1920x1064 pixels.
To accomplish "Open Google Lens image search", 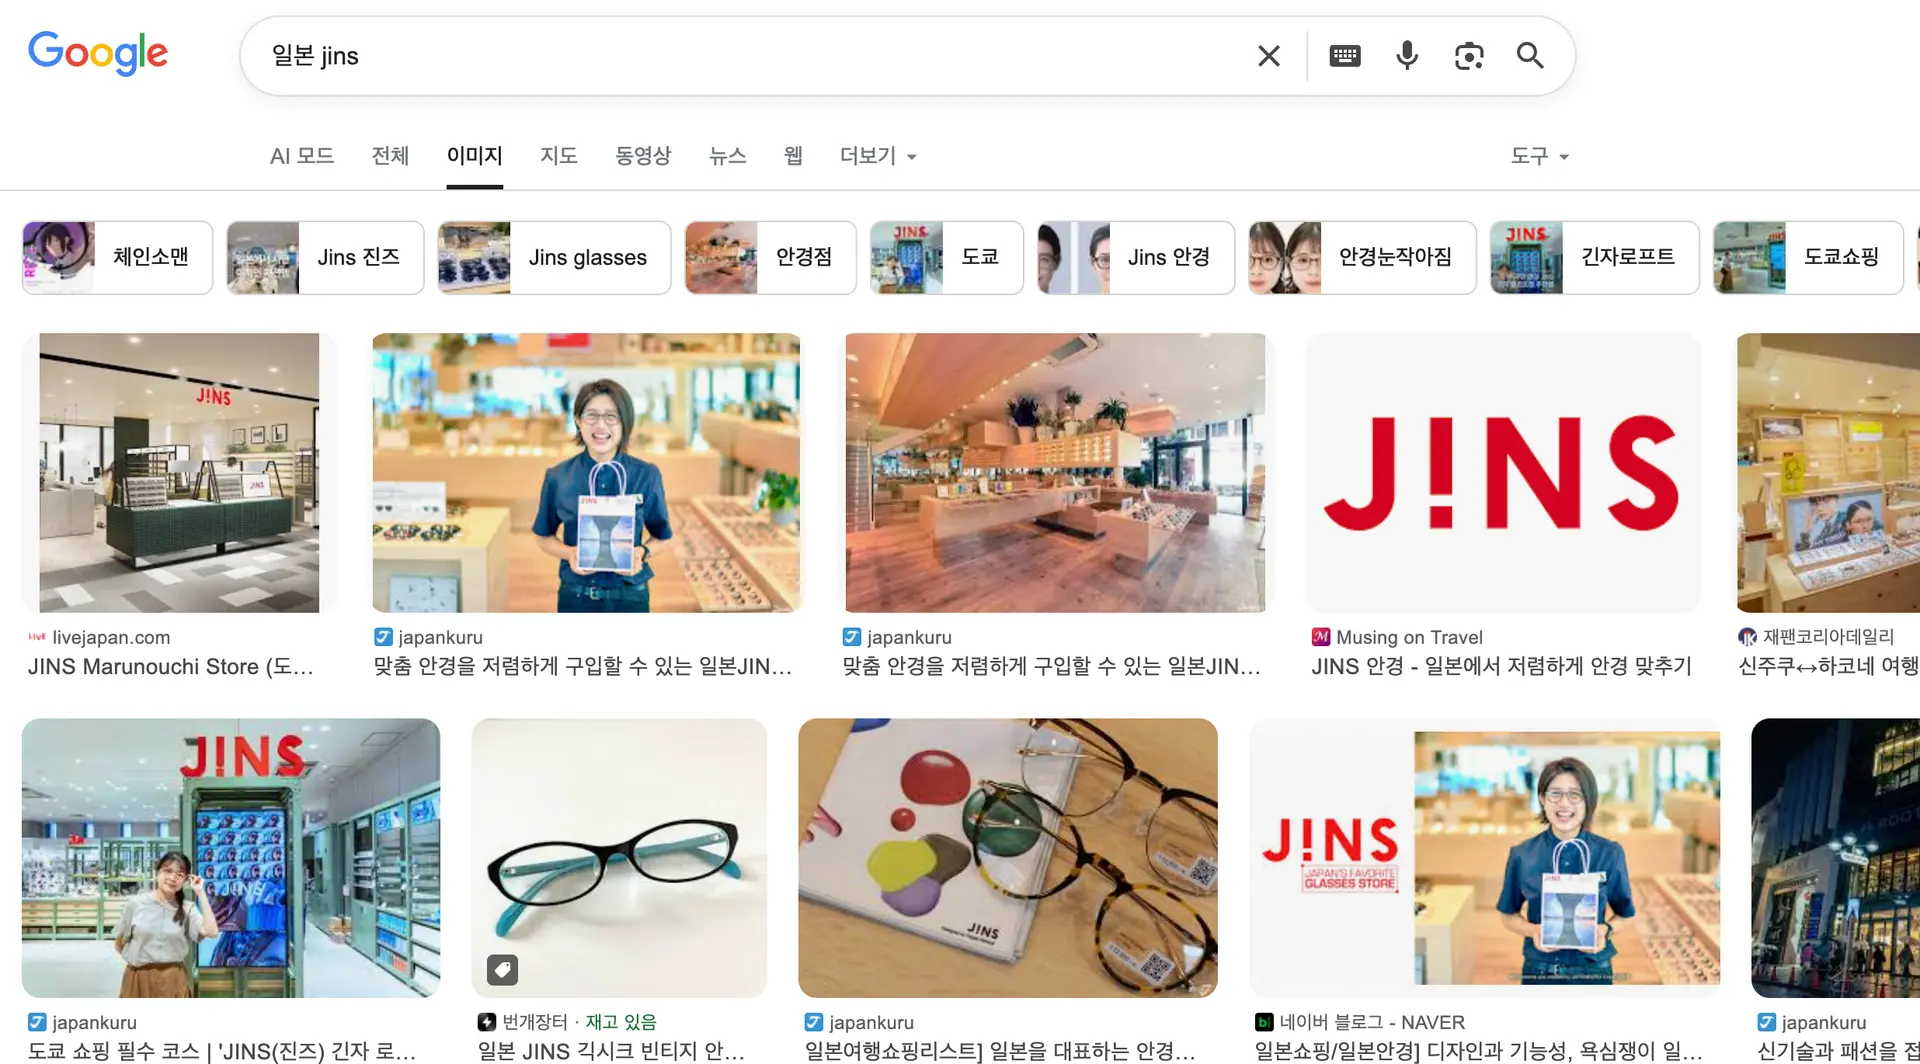I will coord(1469,56).
